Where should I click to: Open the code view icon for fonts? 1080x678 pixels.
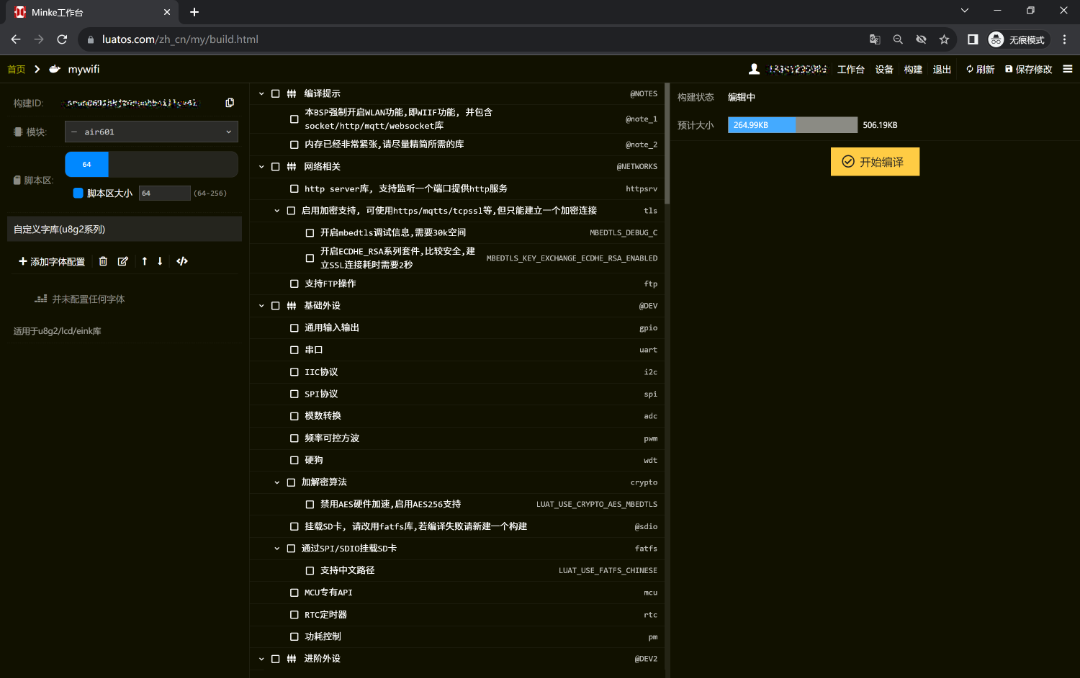(182, 261)
